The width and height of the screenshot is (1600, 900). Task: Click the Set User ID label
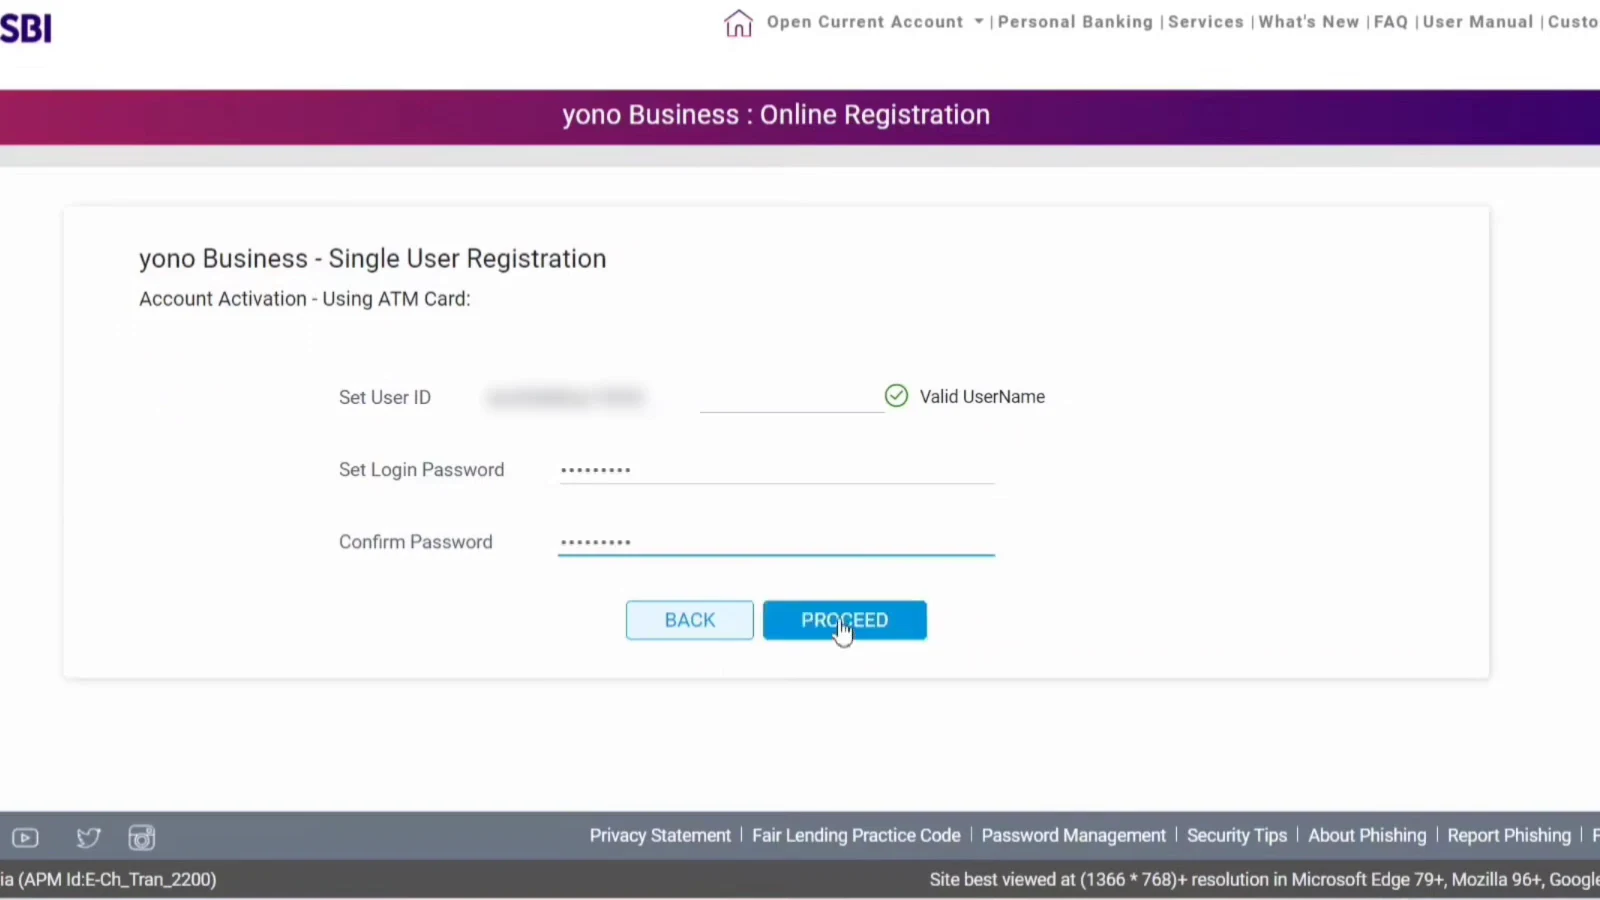(x=385, y=397)
